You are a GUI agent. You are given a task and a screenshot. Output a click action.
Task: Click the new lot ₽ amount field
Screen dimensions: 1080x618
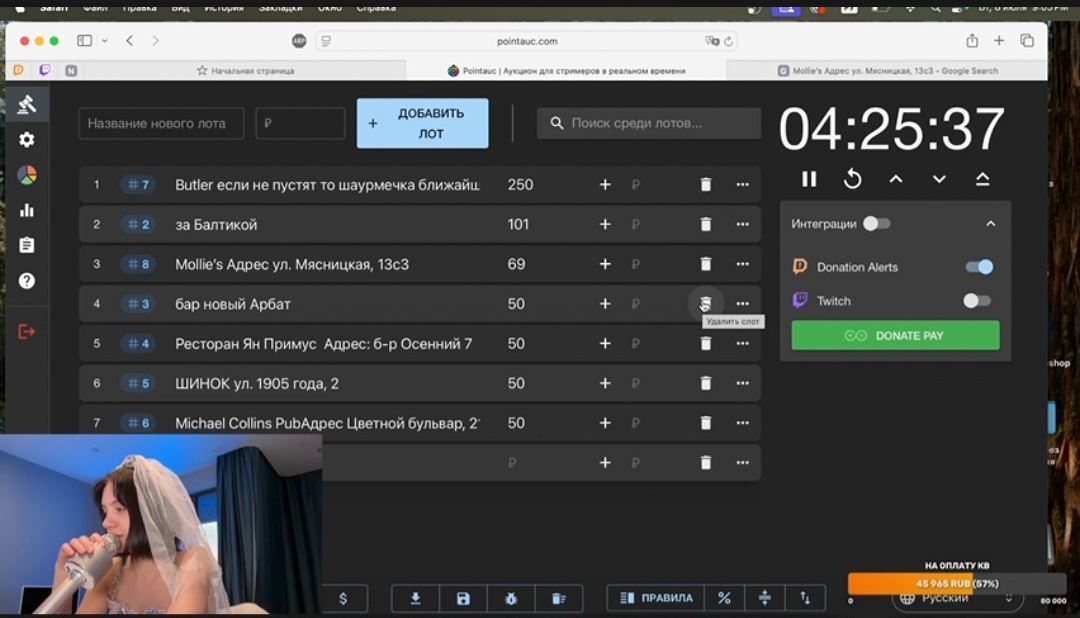click(300, 123)
